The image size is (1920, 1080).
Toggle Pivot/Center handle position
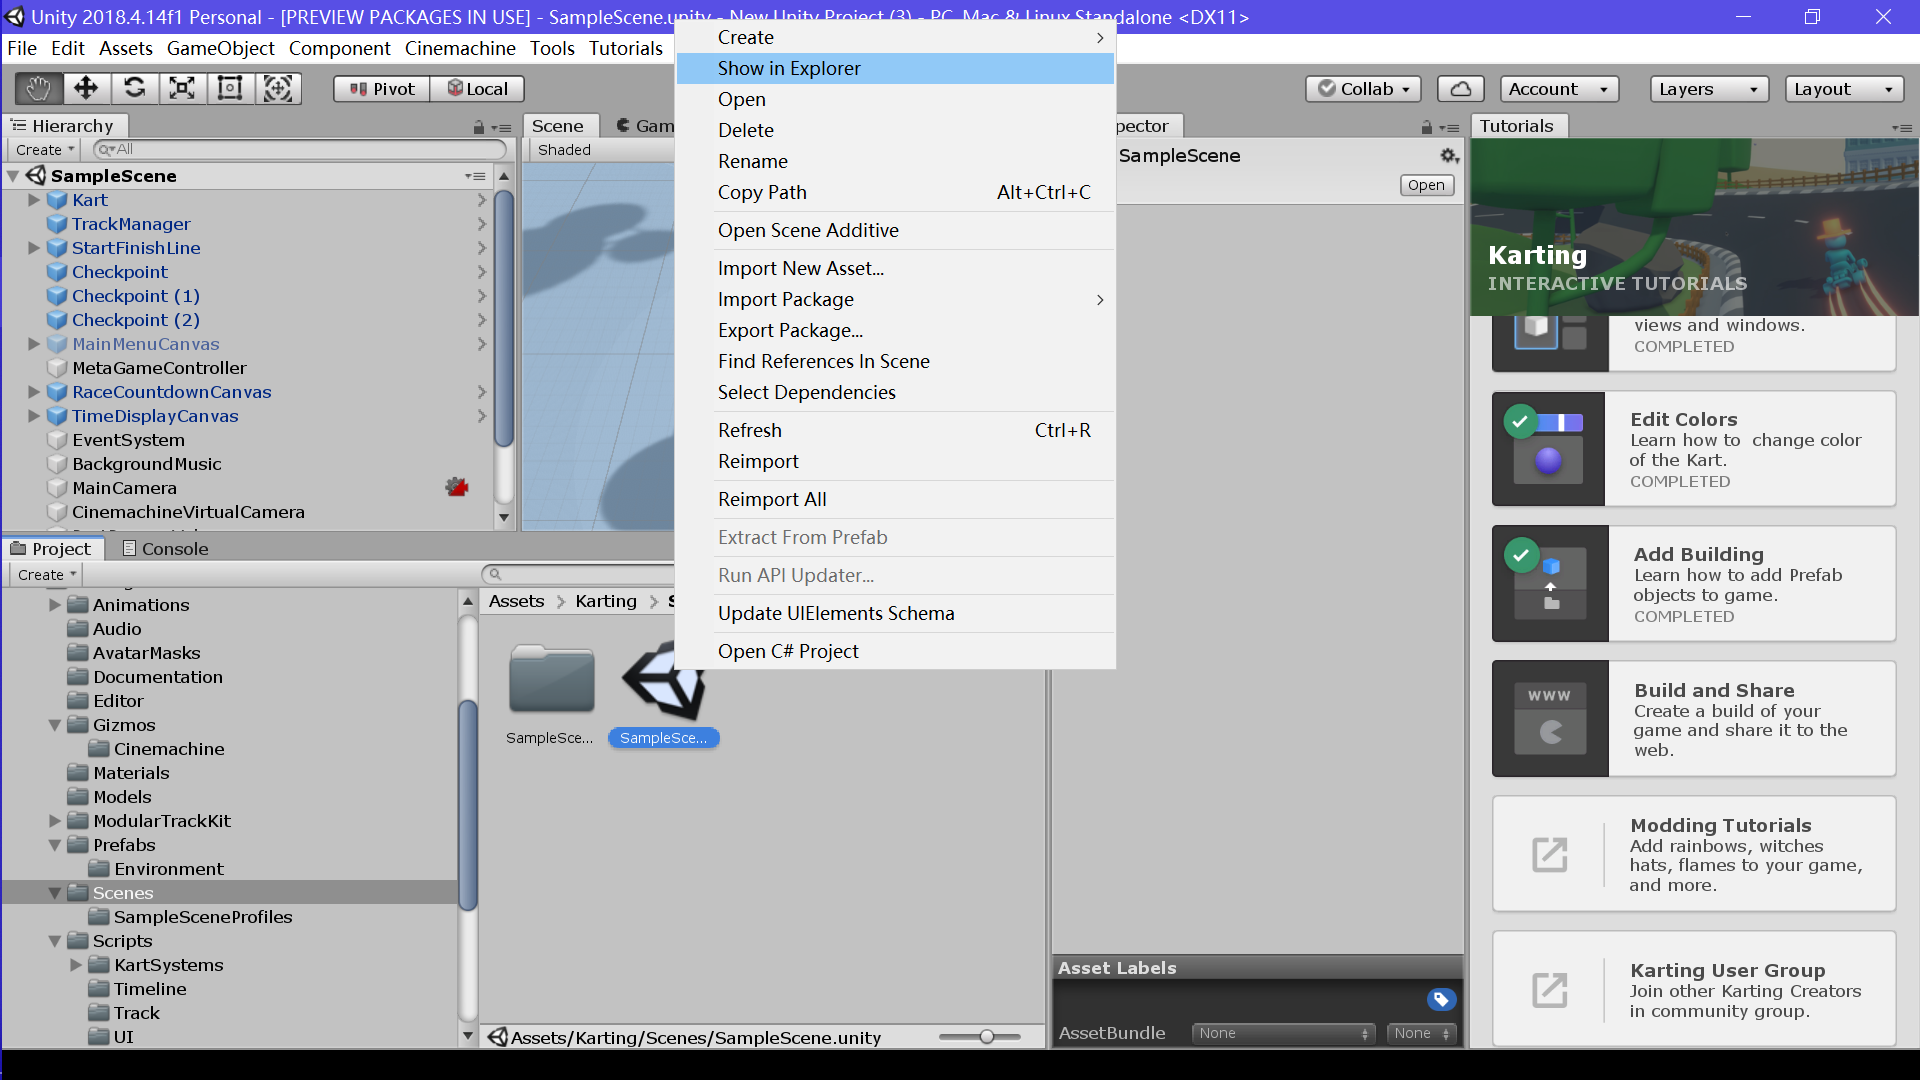pyautogui.click(x=382, y=89)
